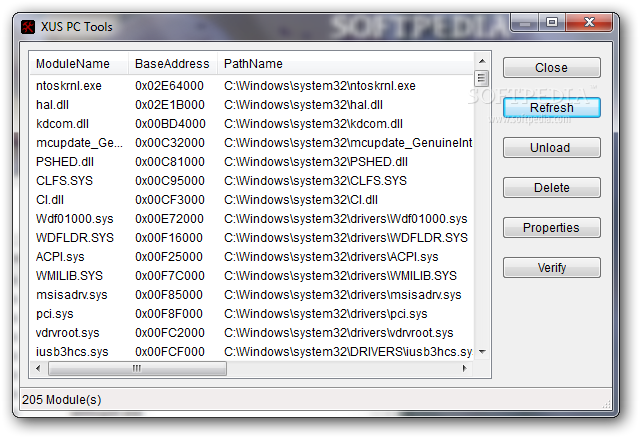The image size is (640, 438).
Task: Minimize the XUS PC Tools window
Action: [525, 22]
